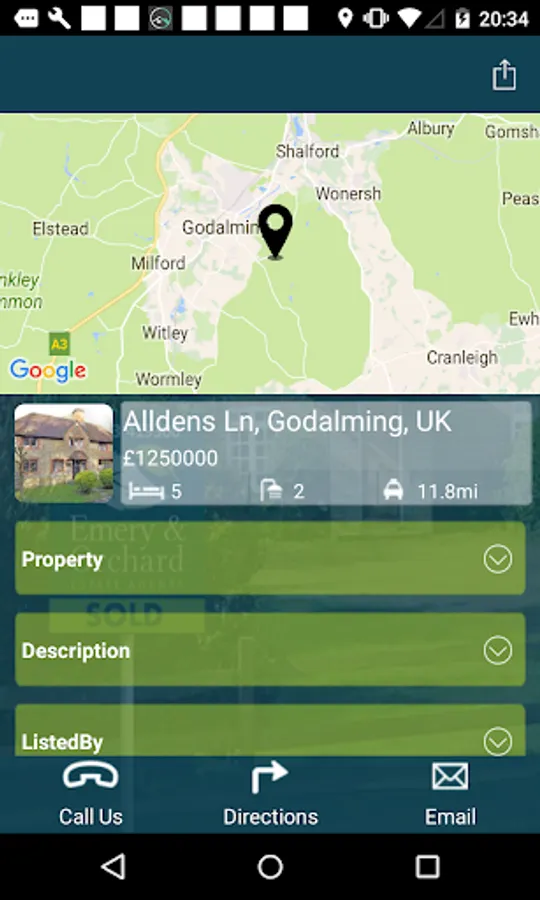Open the property cottage thumbnail photo
540x900 pixels.
coord(64,453)
